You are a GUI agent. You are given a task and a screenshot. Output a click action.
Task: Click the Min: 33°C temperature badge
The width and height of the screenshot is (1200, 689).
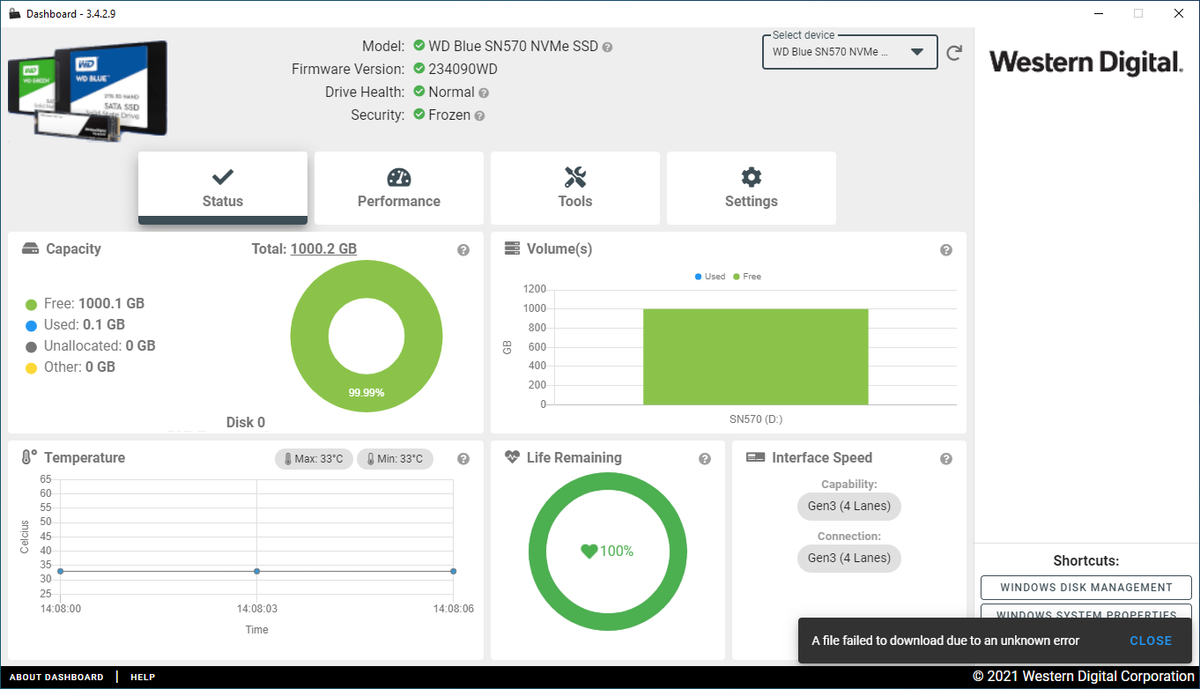click(396, 459)
